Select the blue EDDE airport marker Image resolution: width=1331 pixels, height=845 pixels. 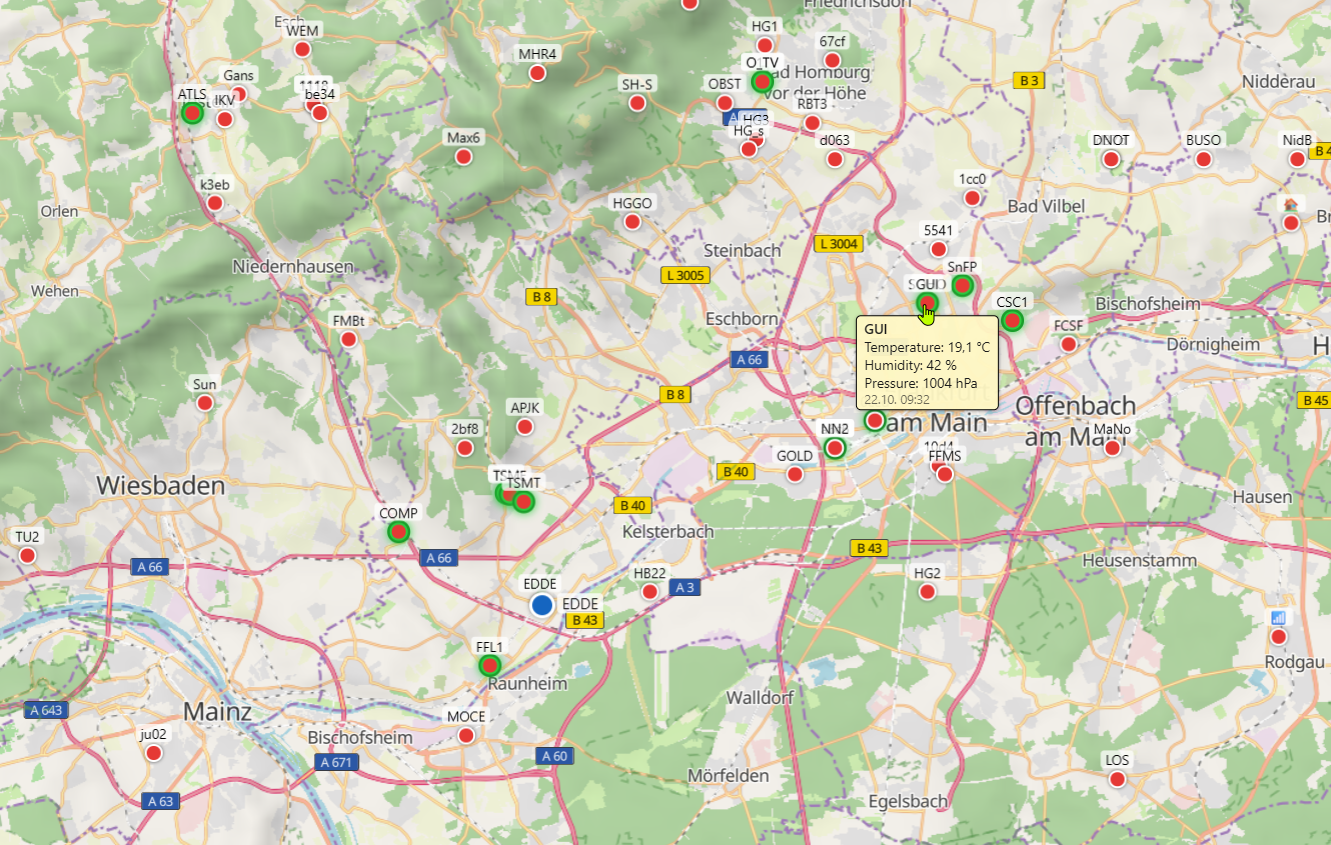(x=542, y=605)
